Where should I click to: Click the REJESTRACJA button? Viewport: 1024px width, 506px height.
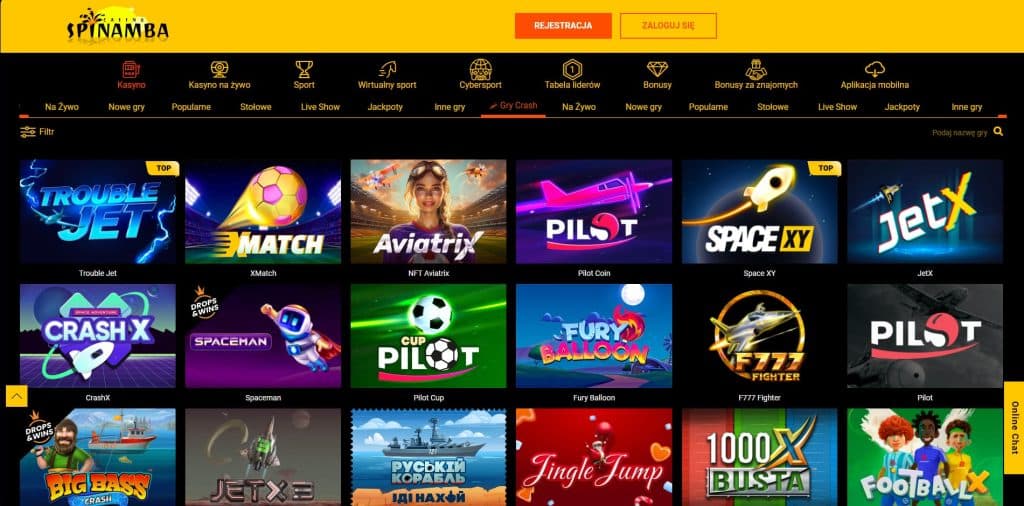tap(563, 26)
